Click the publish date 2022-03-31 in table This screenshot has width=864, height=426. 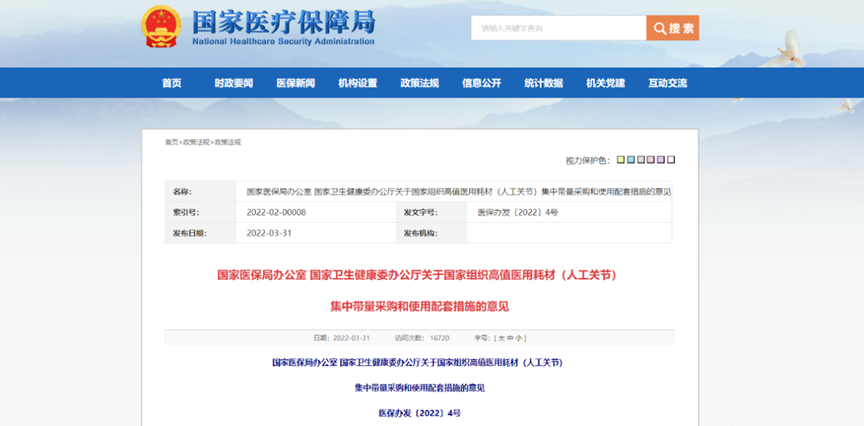click(x=269, y=233)
